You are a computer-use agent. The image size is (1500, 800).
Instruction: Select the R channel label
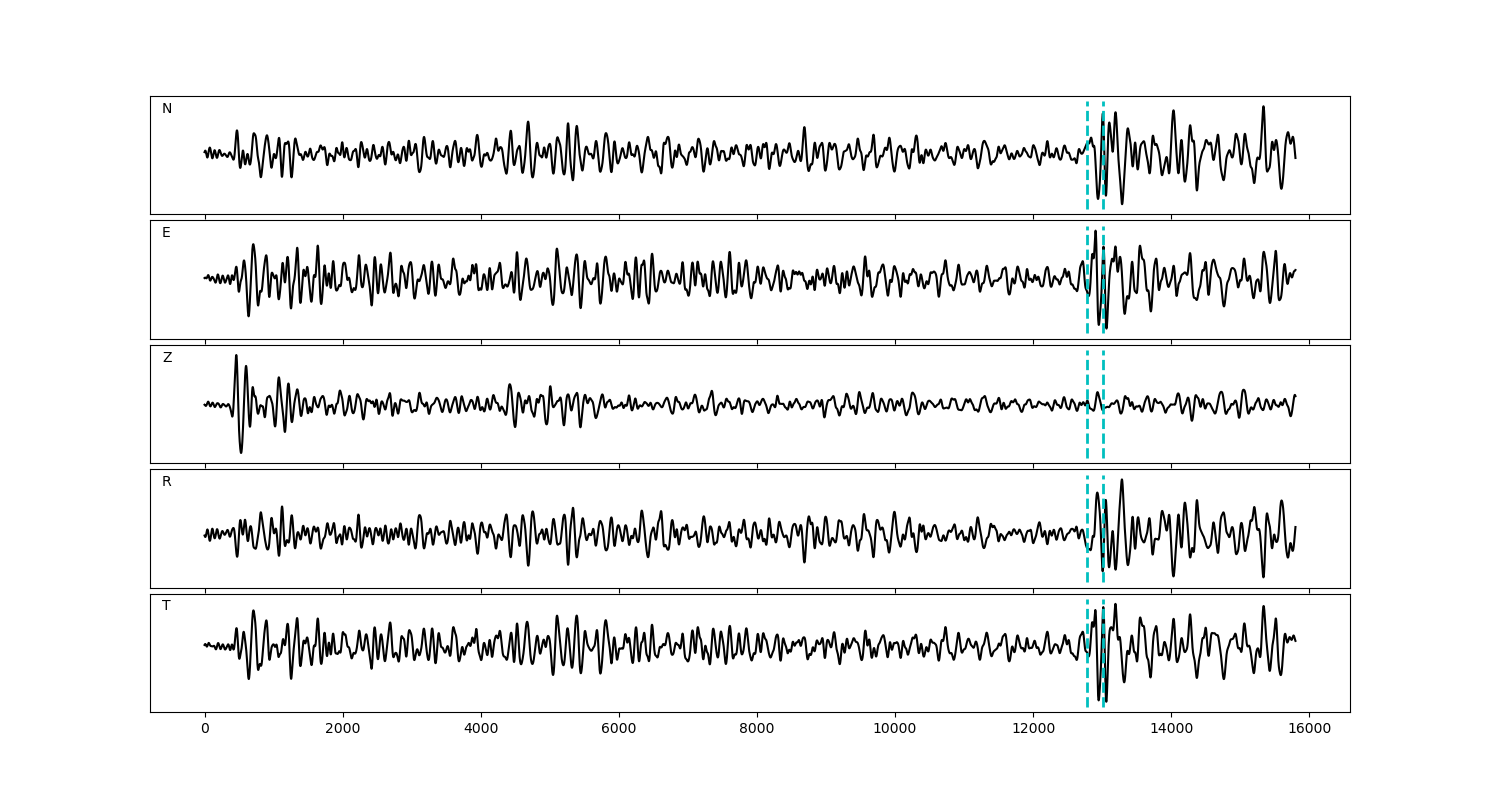pos(167,482)
